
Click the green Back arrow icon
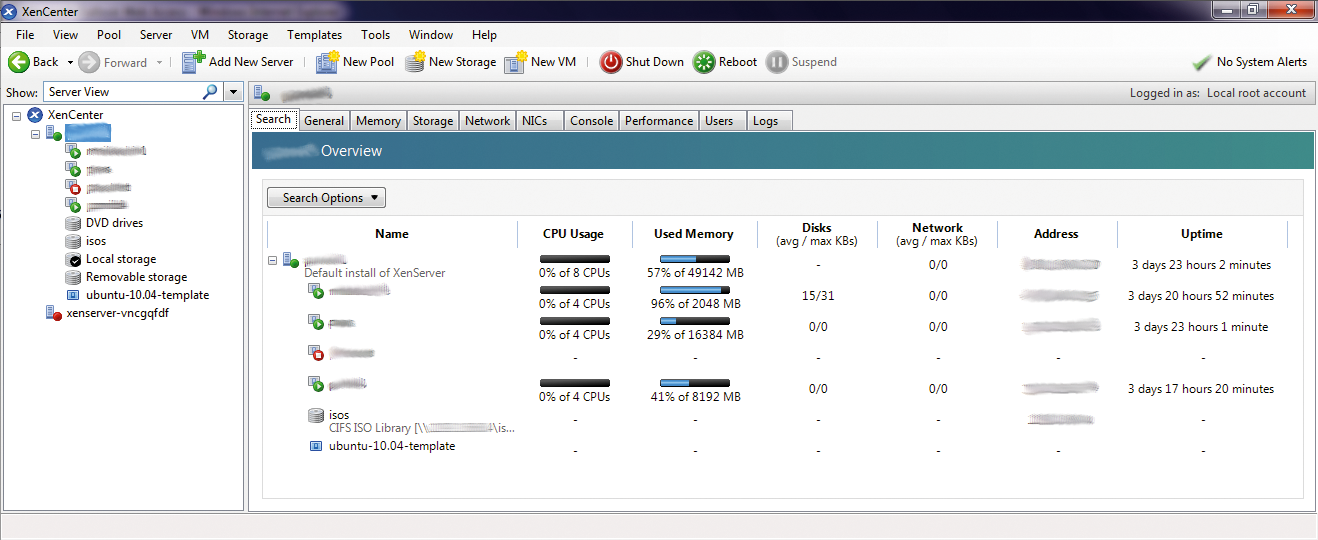[x=18, y=62]
